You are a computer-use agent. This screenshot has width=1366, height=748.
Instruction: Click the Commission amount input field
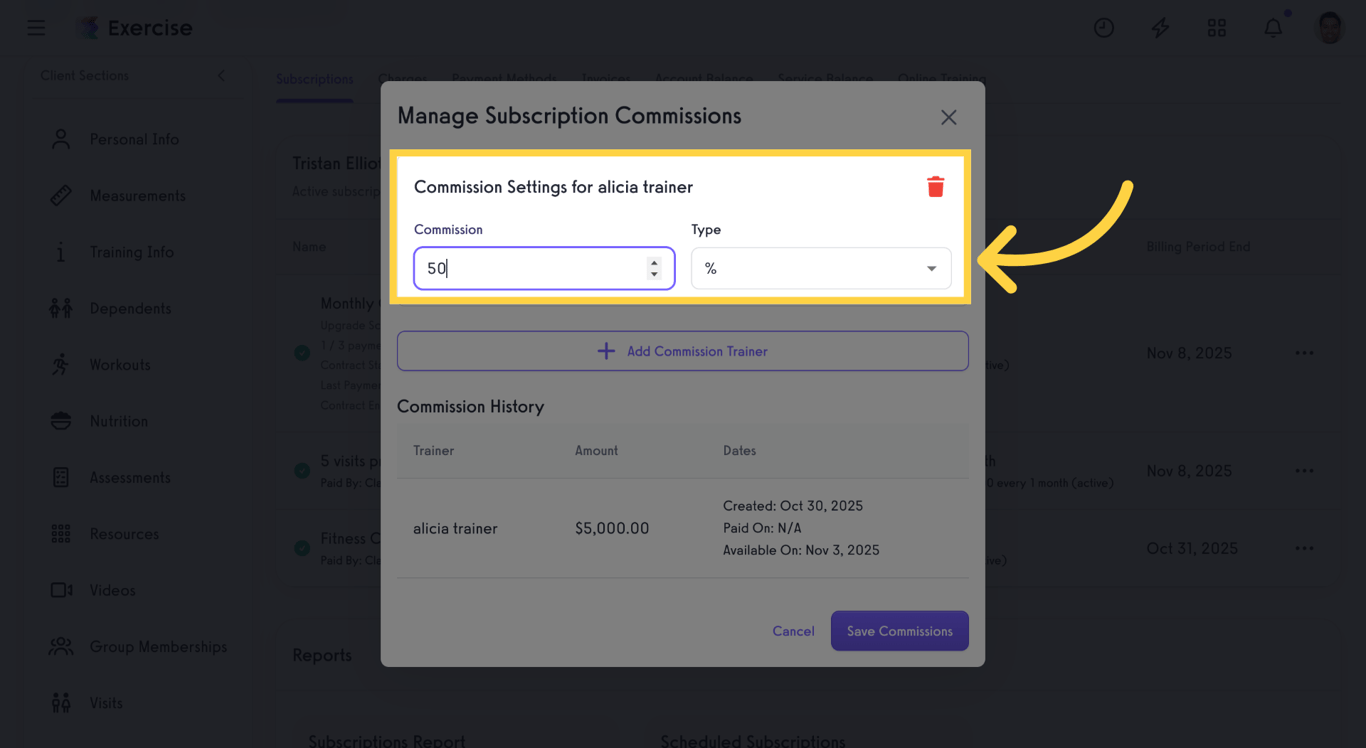tap(530, 268)
